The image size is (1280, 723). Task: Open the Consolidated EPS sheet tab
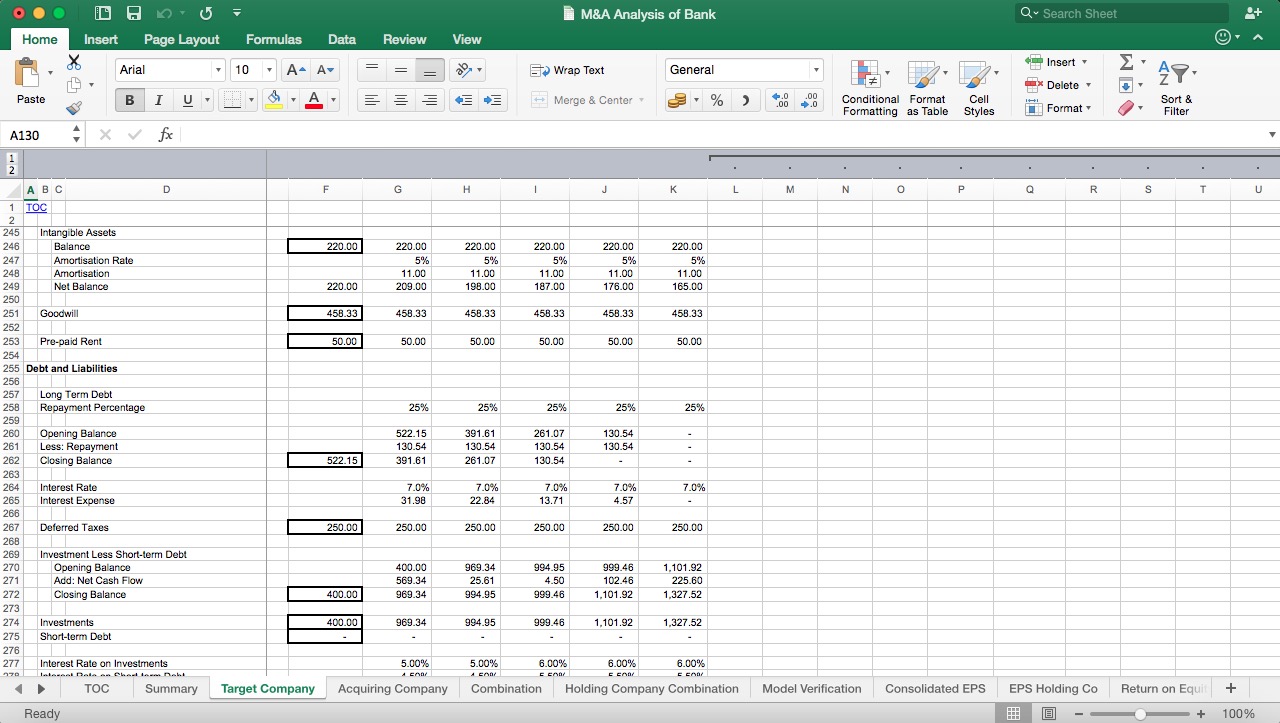pos(934,688)
